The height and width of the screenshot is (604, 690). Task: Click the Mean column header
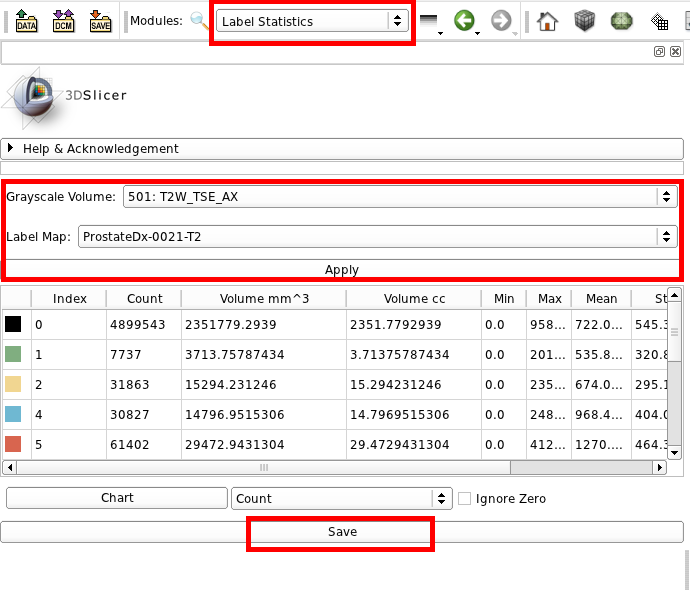[601, 299]
